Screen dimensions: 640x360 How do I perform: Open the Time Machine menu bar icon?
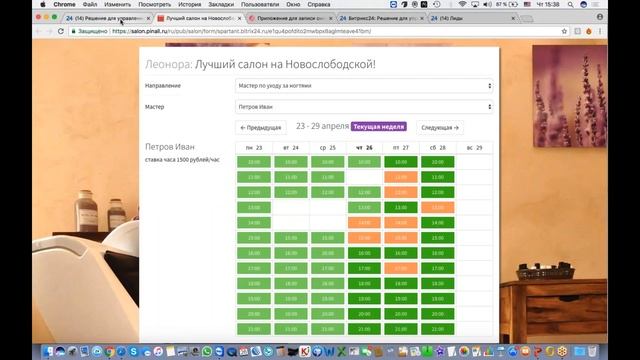(436, 4)
